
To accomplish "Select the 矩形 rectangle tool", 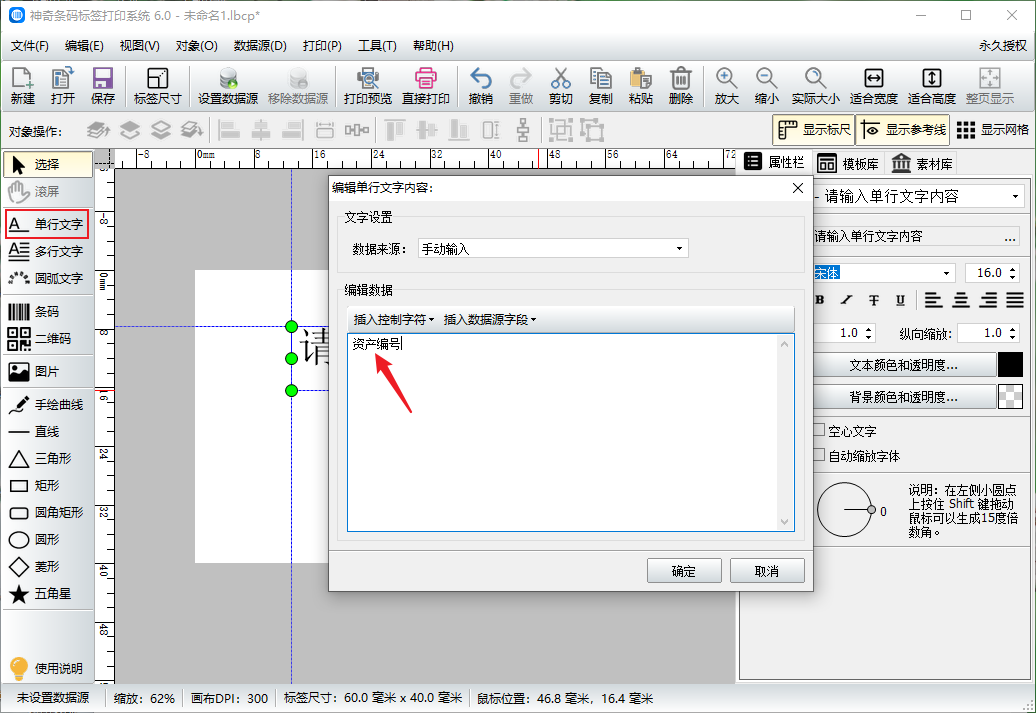I will coord(47,486).
